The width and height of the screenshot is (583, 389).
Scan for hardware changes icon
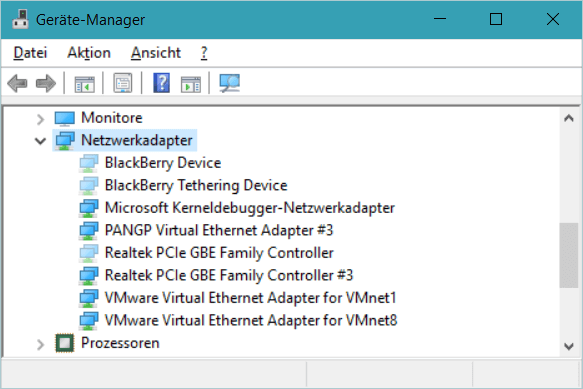pyautogui.click(x=229, y=83)
